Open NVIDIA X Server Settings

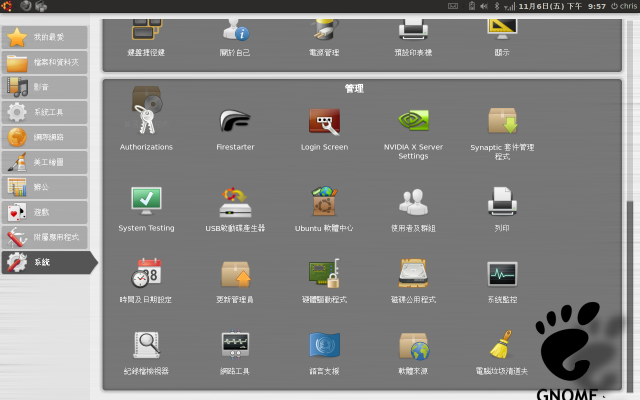(413, 120)
